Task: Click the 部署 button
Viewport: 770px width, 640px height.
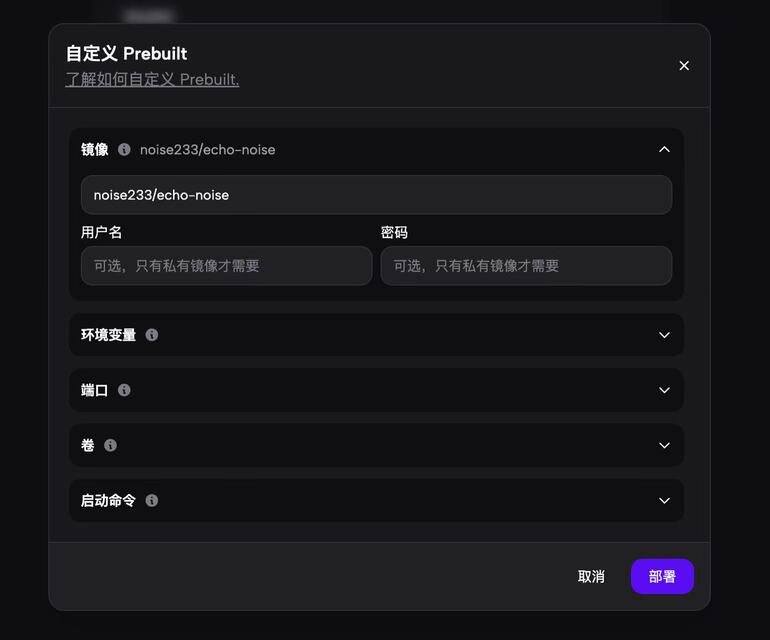Action: [662, 576]
